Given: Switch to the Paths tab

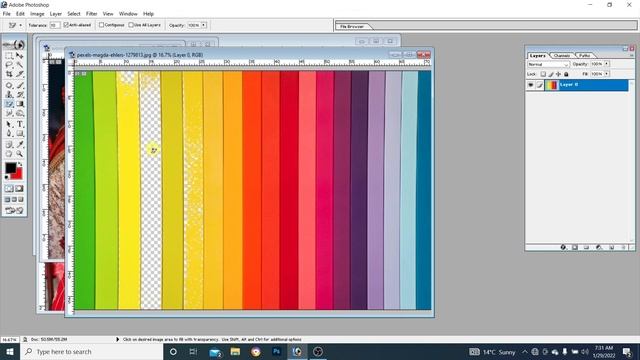Looking at the screenshot, I should pos(584,55).
